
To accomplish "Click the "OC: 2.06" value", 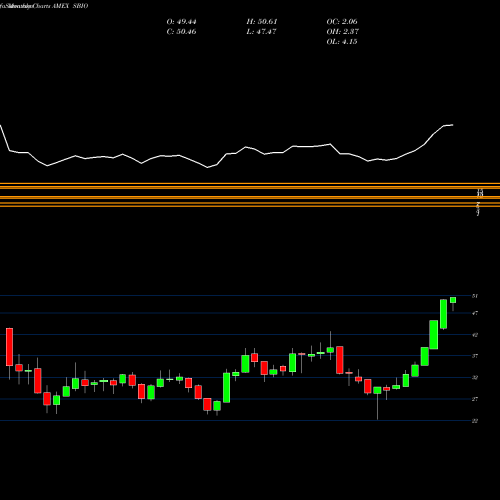I will point(342,22).
